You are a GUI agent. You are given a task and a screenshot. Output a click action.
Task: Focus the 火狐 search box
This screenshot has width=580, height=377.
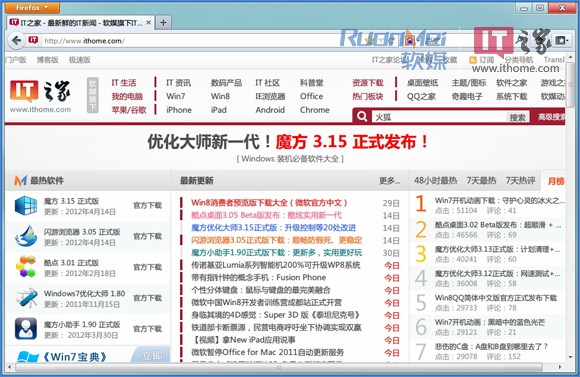click(438, 117)
